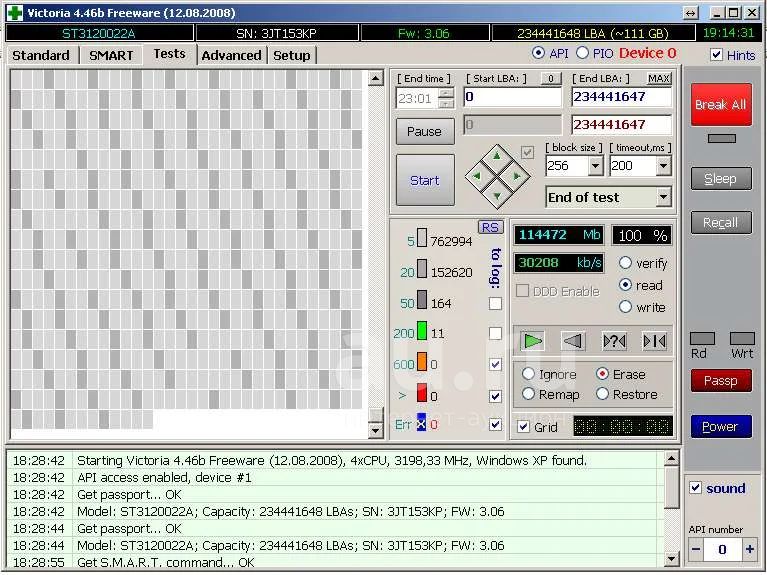This screenshot has height=575, width=767.
Task: Toggle the Grid checkbox
Action: [523, 426]
